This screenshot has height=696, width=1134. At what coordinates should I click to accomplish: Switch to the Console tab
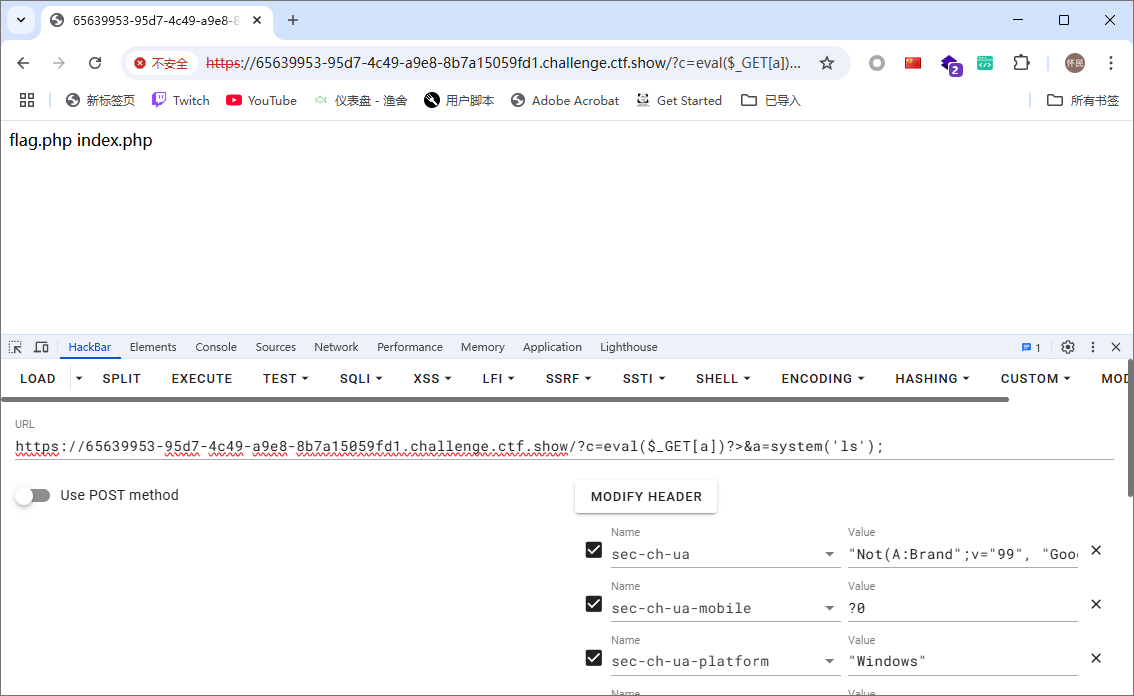click(x=216, y=347)
